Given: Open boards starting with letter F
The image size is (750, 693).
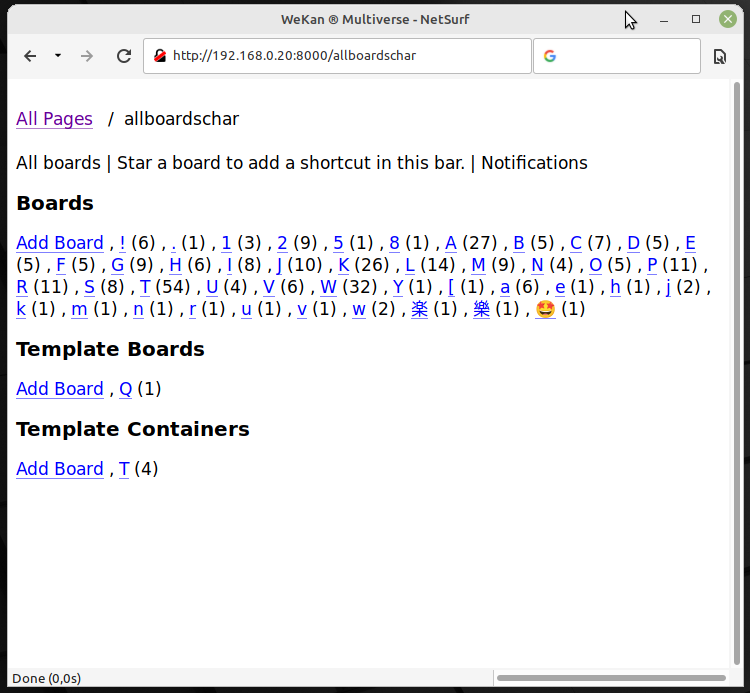Looking at the screenshot, I should coord(61,264).
